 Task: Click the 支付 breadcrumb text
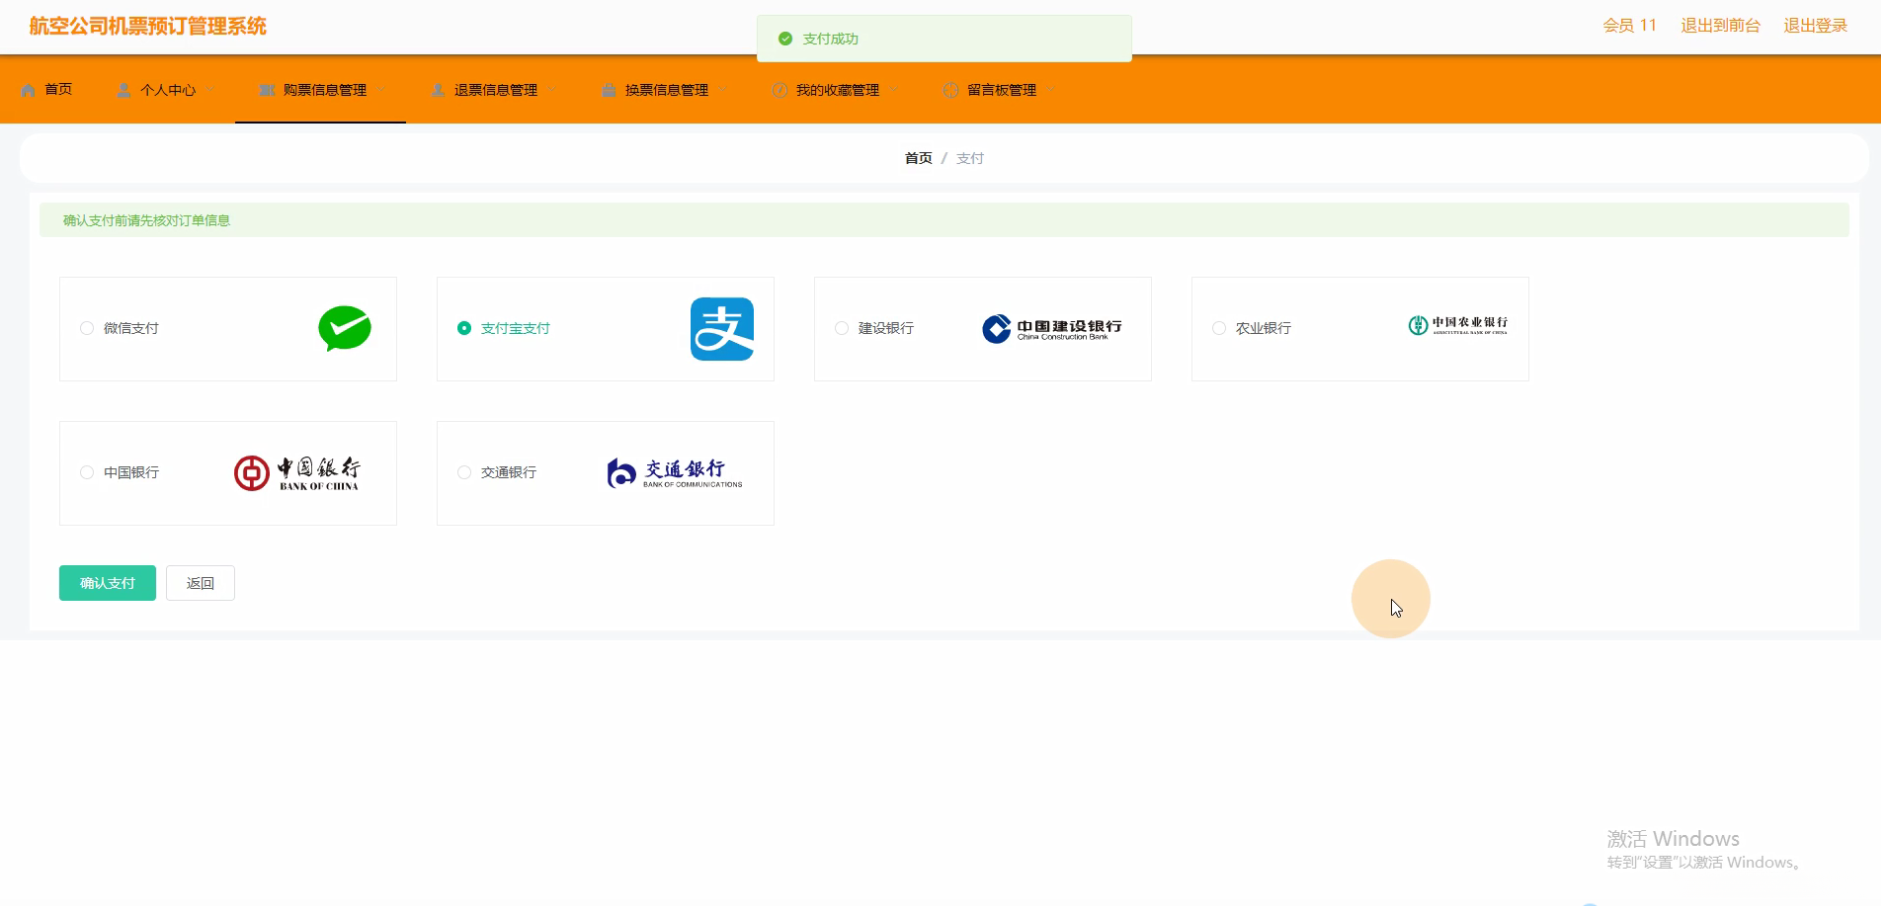click(970, 158)
